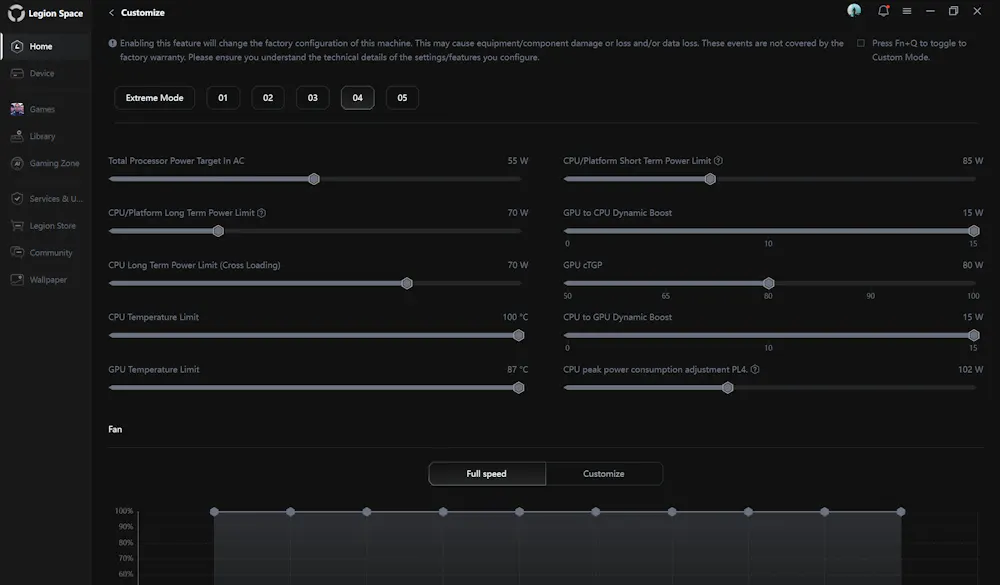Switch fan mode to Full speed
This screenshot has height=585, width=1000.
pos(487,474)
